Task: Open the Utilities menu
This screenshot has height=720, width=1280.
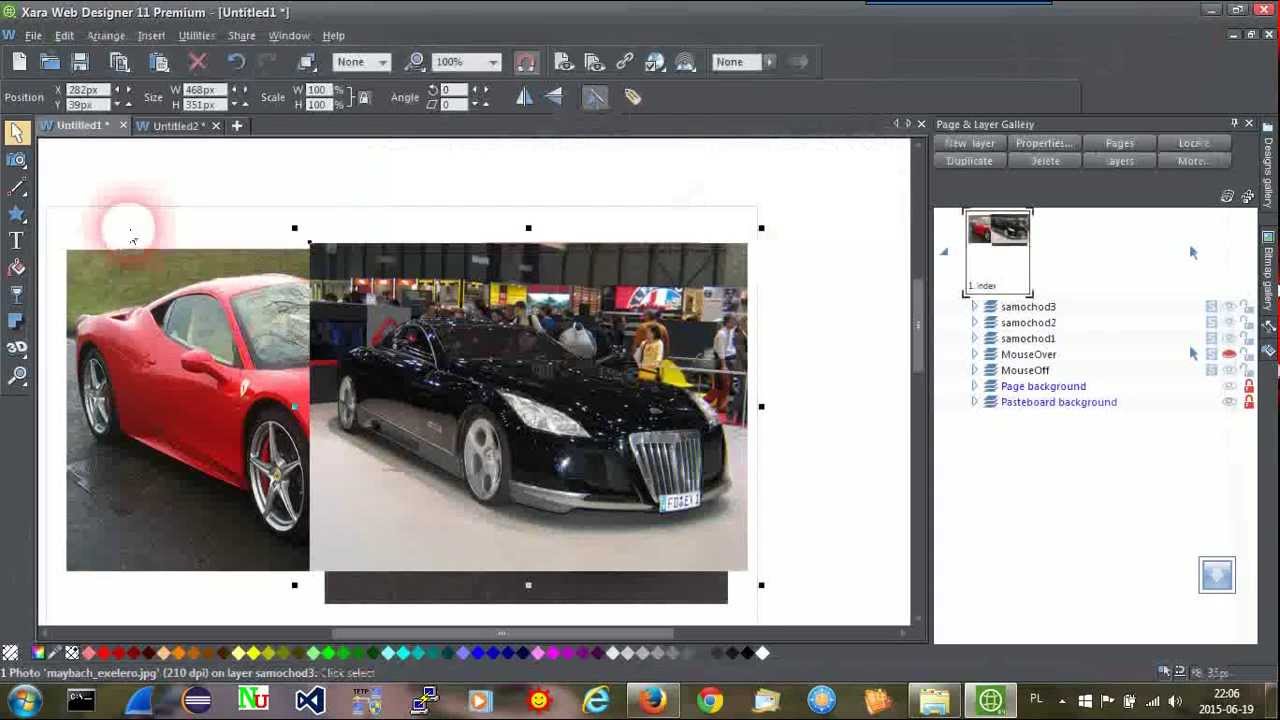Action: (196, 35)
